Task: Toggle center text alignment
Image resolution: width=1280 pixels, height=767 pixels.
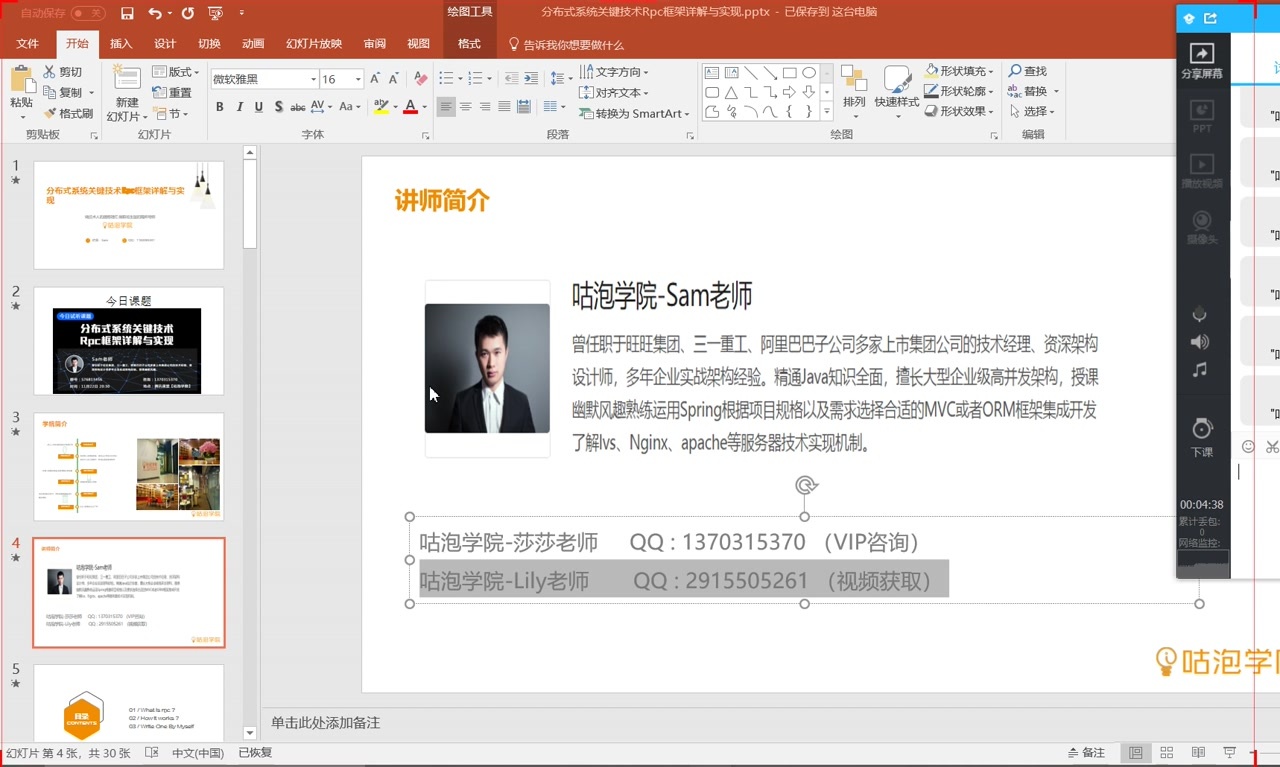Action: coord(466,107)
